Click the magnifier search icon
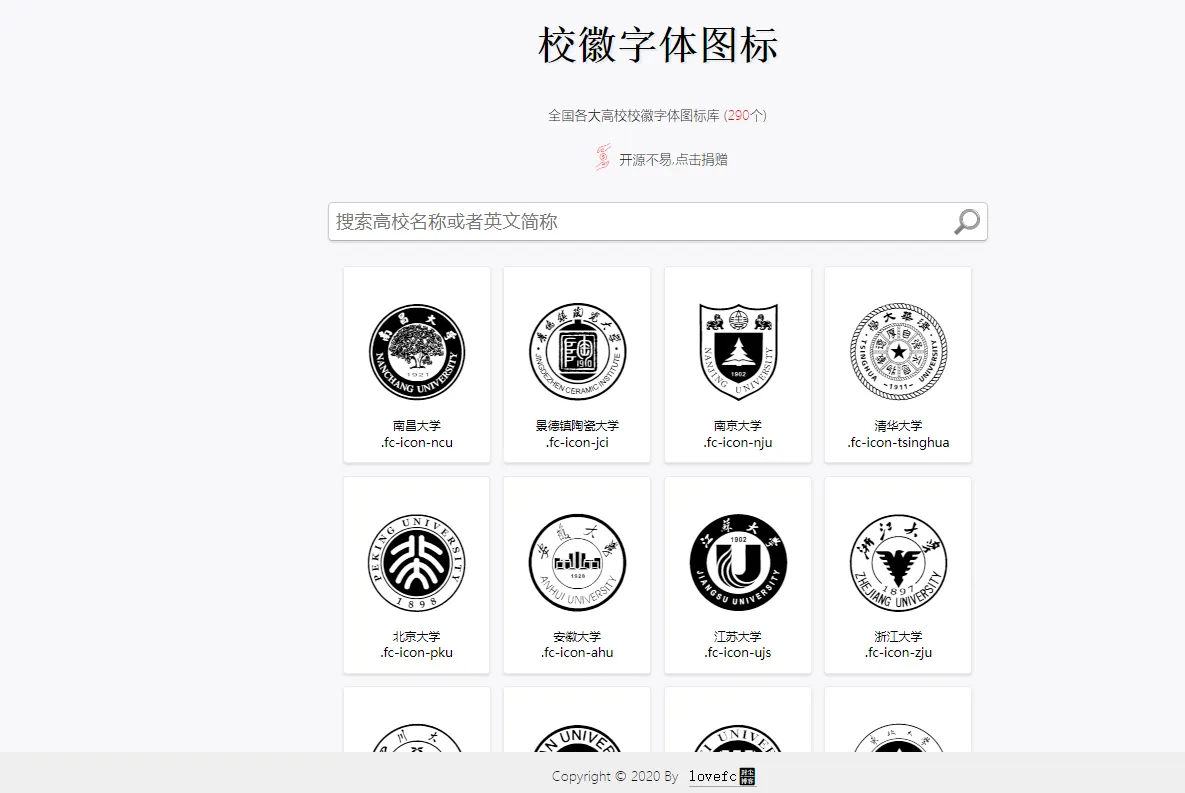The width and height of the screenshot is (1185, 793). click(x=967, y=221)
